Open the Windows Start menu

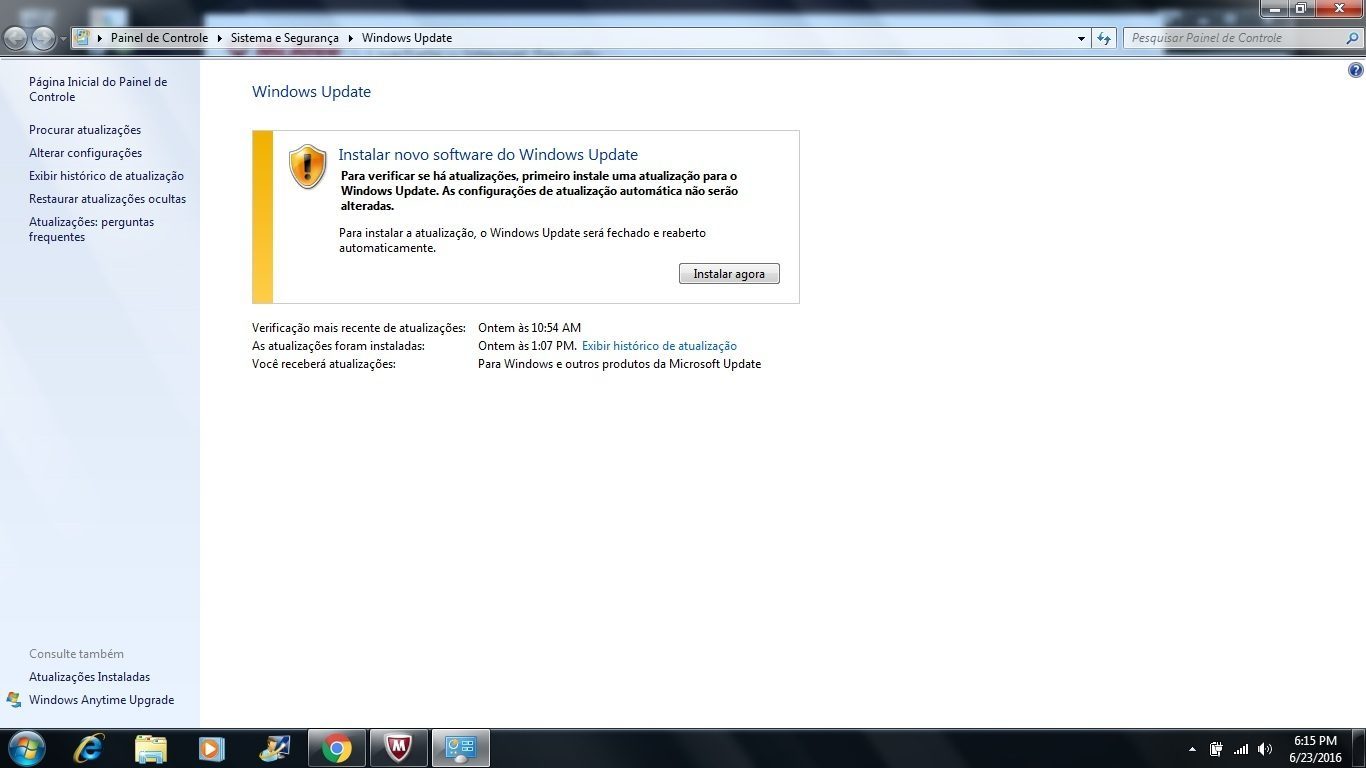(x=26, y=748)
